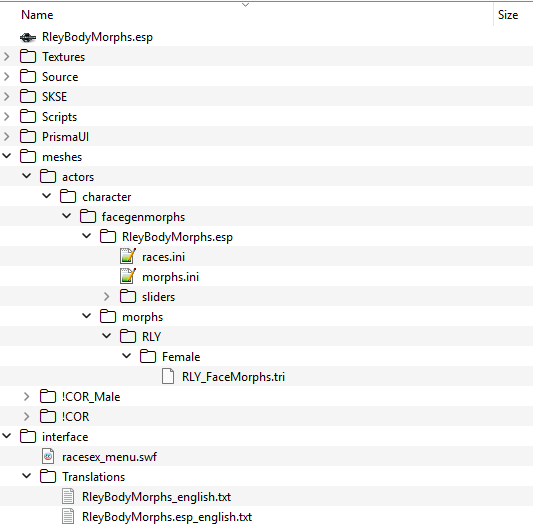The width and height of the screenshot is (533, 527).
Task: Click the RleyBodyMorphs_english.txt file icon
Action: click(68, 496)
